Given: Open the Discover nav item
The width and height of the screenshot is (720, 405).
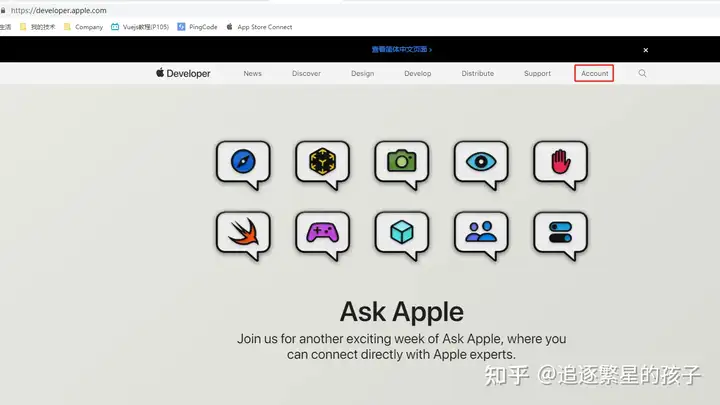Looking at the screenshot, I should coord(306,73).
